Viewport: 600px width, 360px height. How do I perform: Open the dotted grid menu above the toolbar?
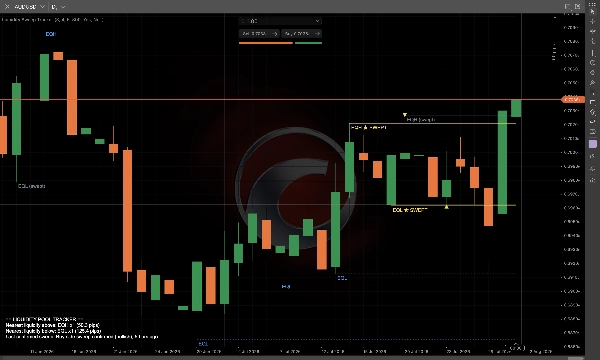593,4
